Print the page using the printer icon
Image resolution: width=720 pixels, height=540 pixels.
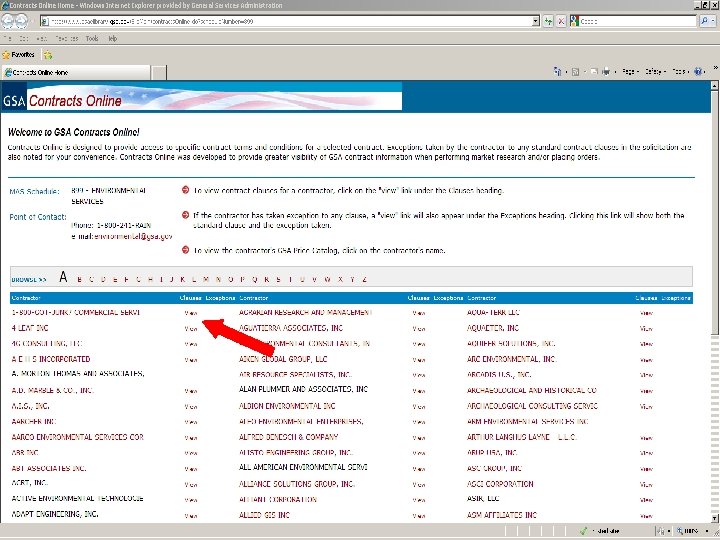click(606, 72)
